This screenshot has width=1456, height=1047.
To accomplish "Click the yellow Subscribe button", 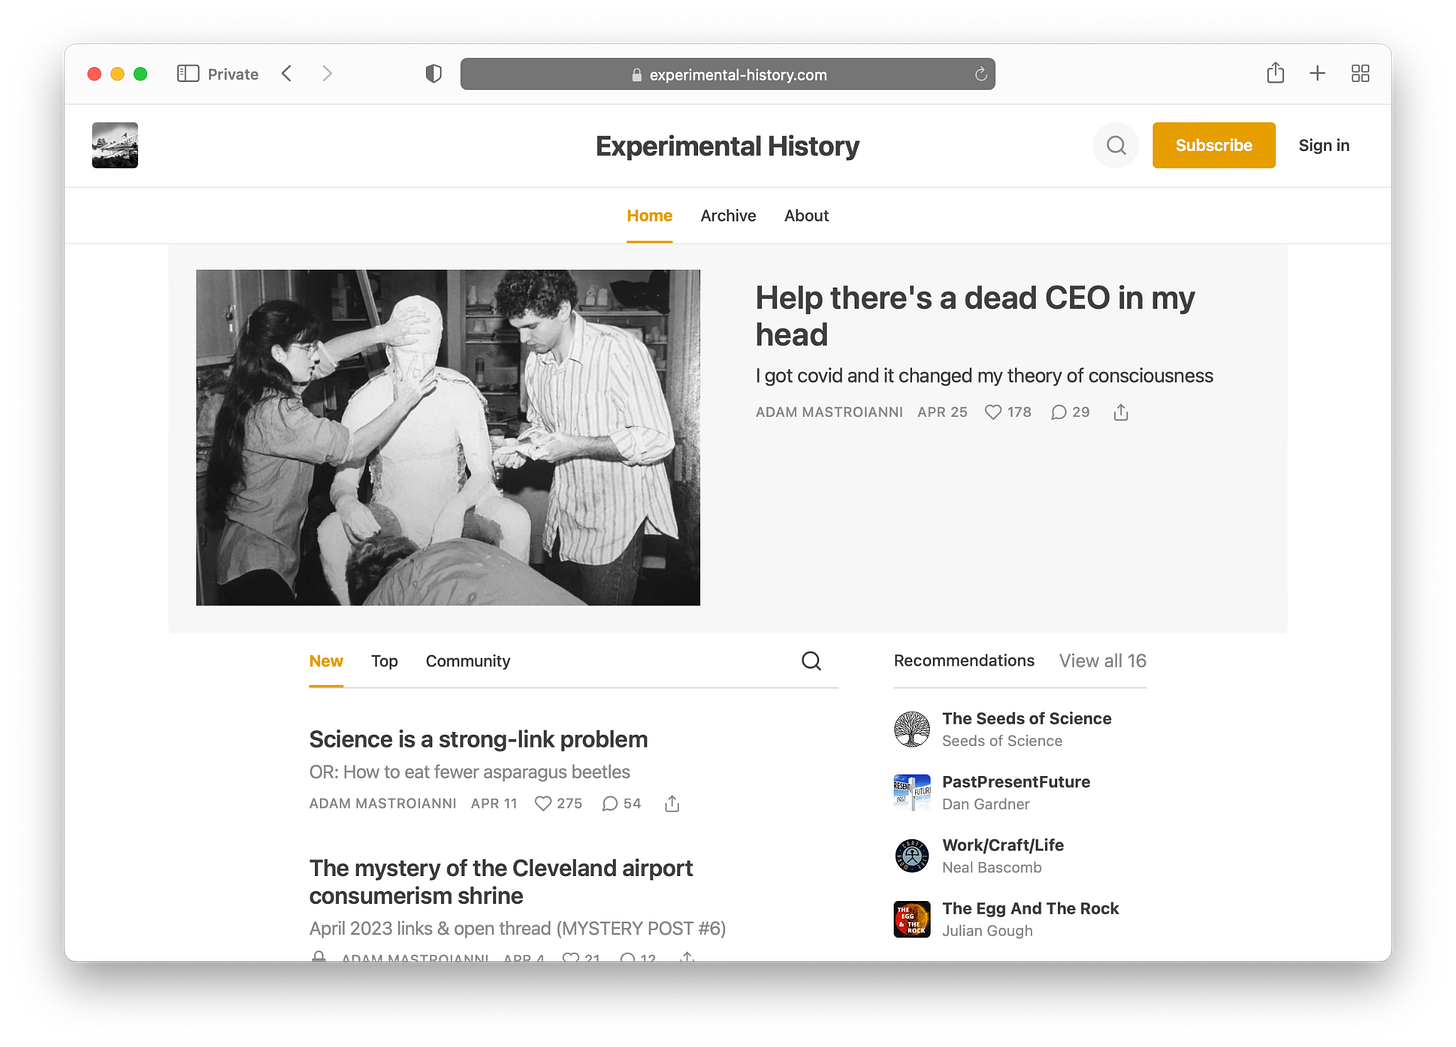I will [1214, 145].
